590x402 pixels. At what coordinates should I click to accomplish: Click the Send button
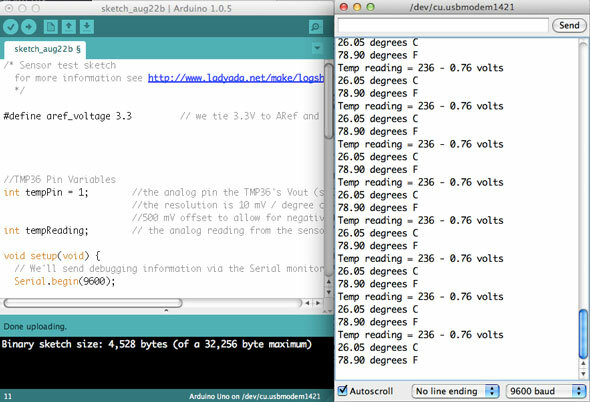point(569,25)
